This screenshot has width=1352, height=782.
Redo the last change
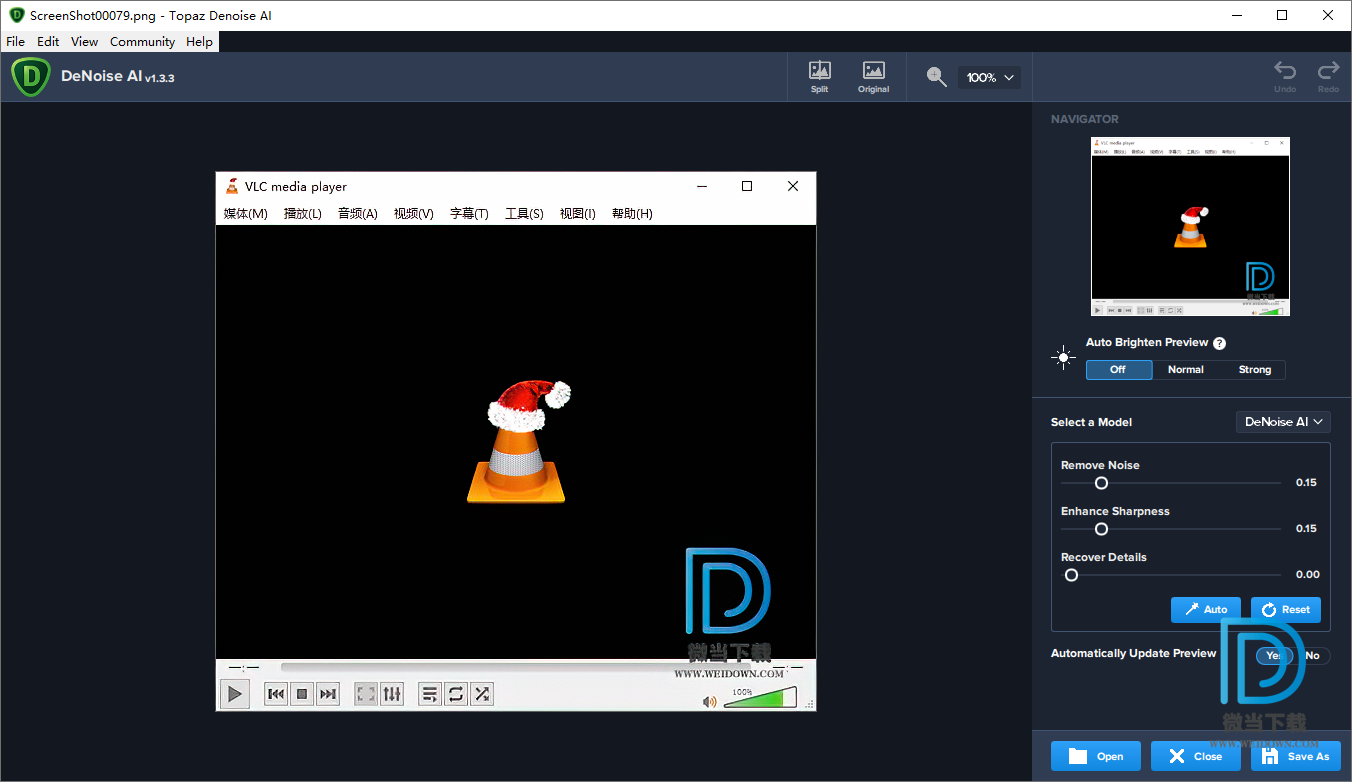pos(1328,77)
